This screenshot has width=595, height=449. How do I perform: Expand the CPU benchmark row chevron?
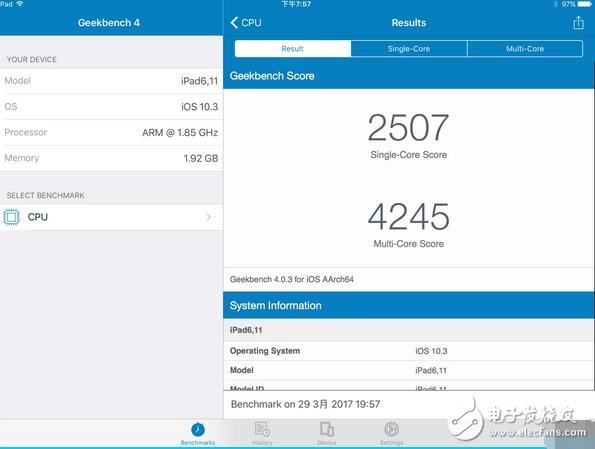coord(208,217)
